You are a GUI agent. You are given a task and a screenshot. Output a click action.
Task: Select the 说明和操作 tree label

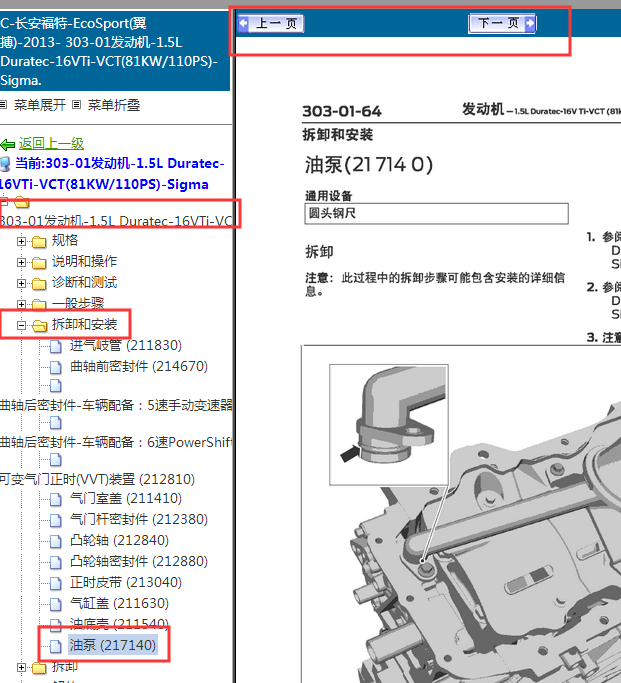84,261
